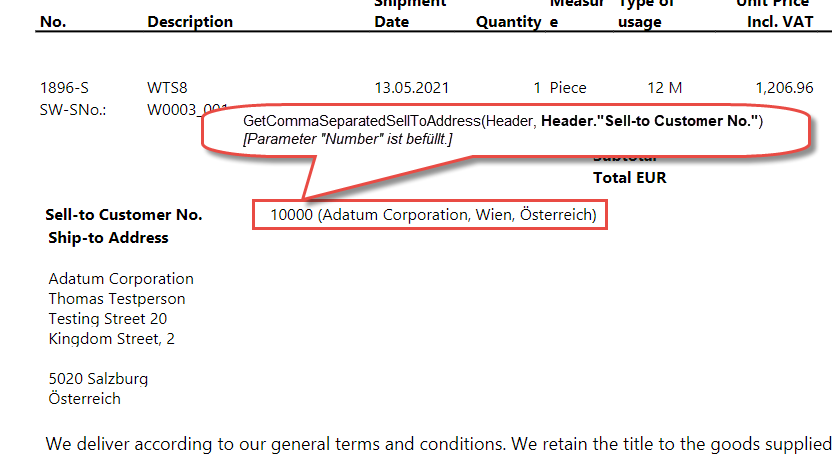This screenshot has height=455, width=832.
Task: Select the 12 M usage value
Action: click(x=664, y=88)
